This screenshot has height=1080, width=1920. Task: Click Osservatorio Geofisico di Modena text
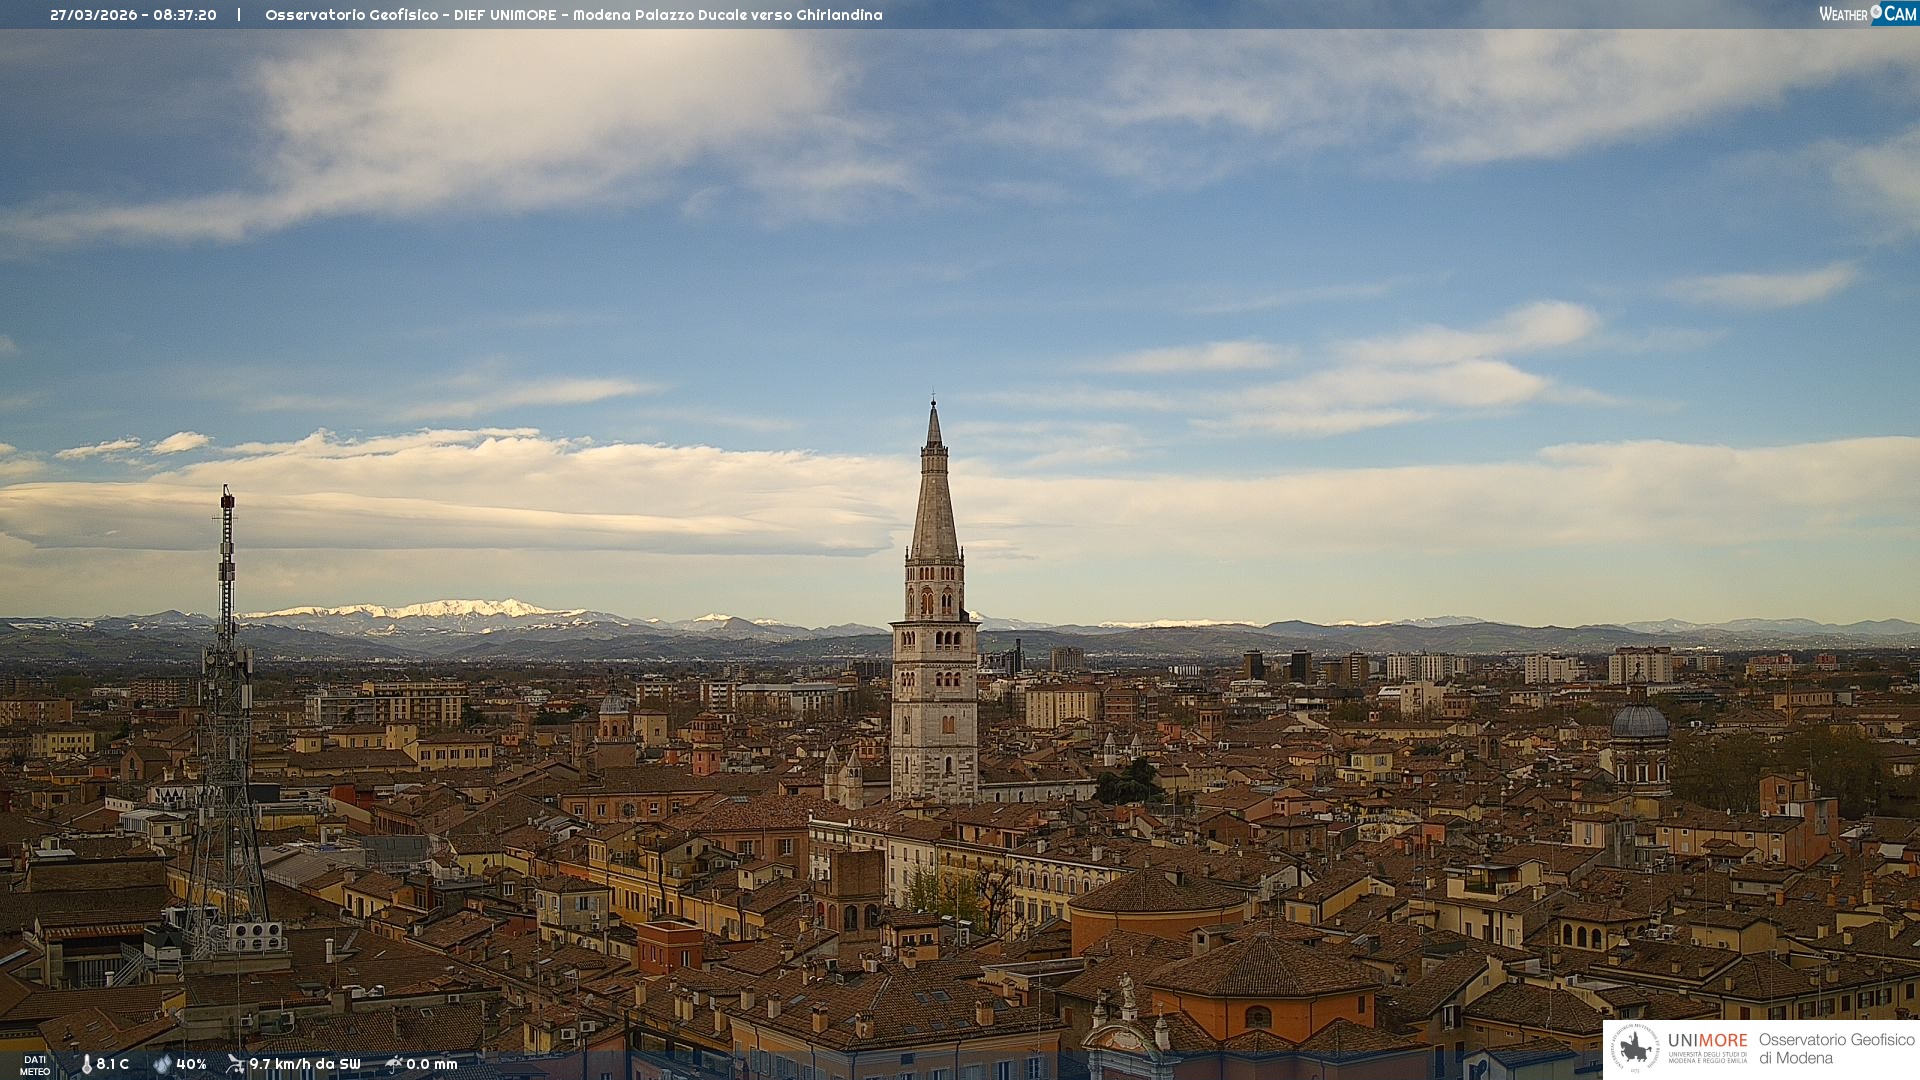1836,1049
